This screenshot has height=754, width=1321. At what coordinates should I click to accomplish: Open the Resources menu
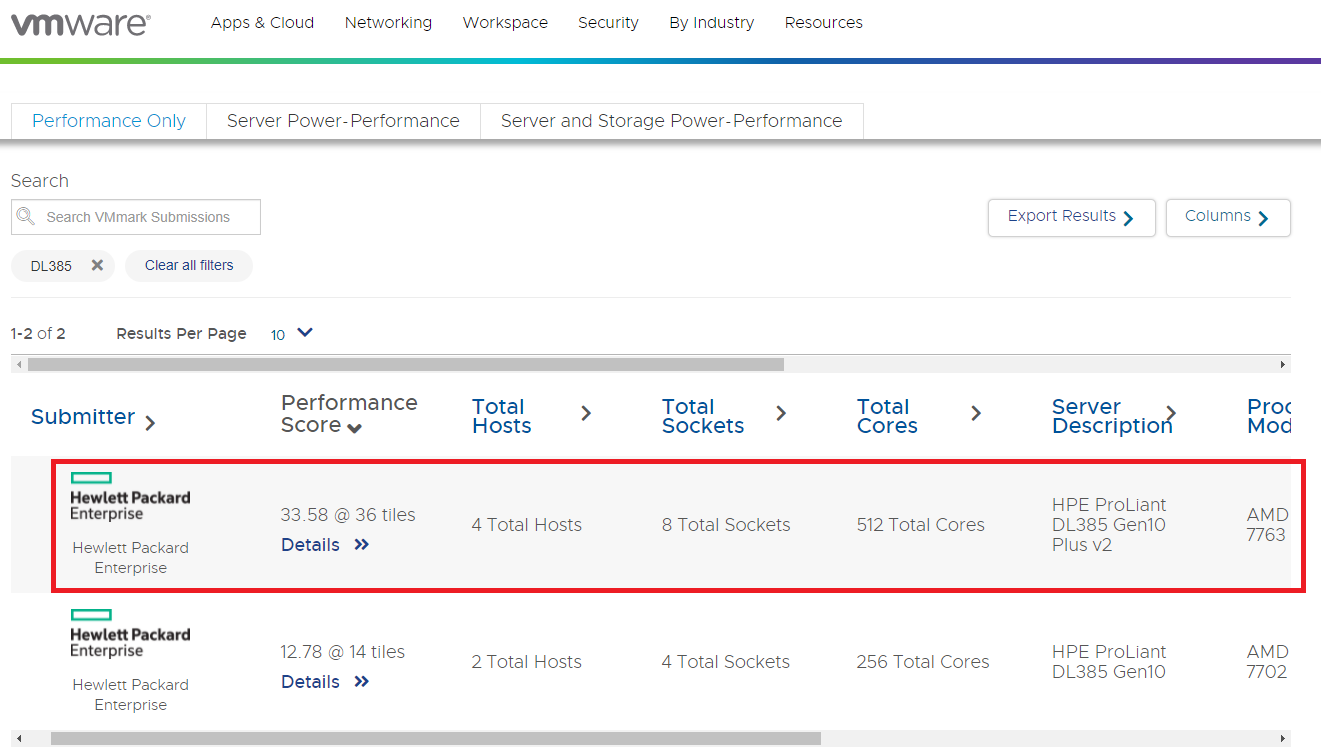824,23
